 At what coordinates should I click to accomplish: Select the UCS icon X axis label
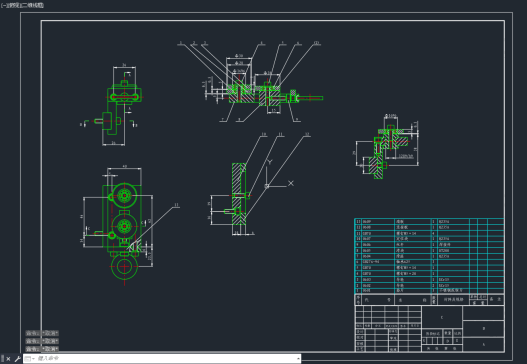pos(291,183)
